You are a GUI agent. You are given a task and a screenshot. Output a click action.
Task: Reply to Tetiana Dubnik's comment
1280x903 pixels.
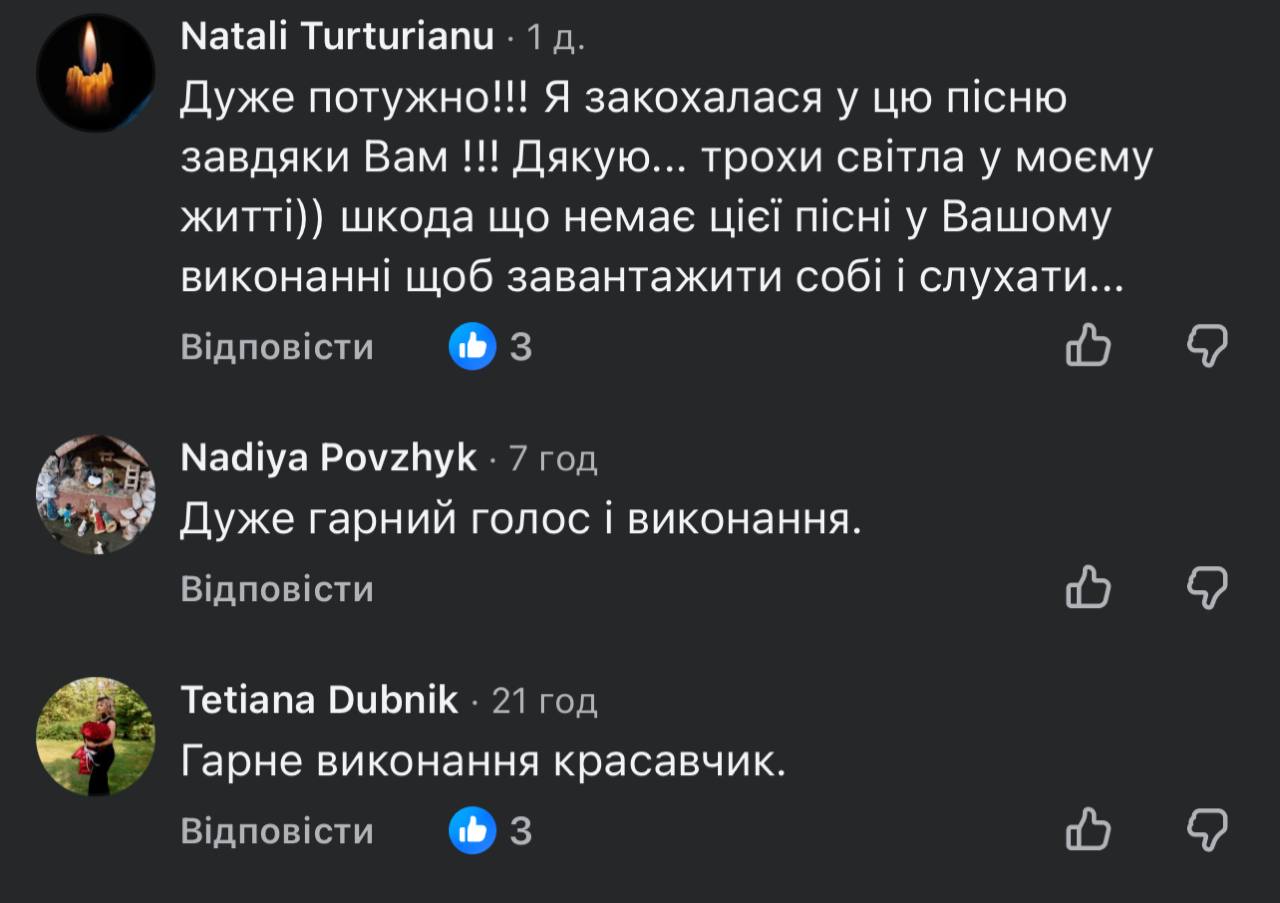(x=277, y=831)
